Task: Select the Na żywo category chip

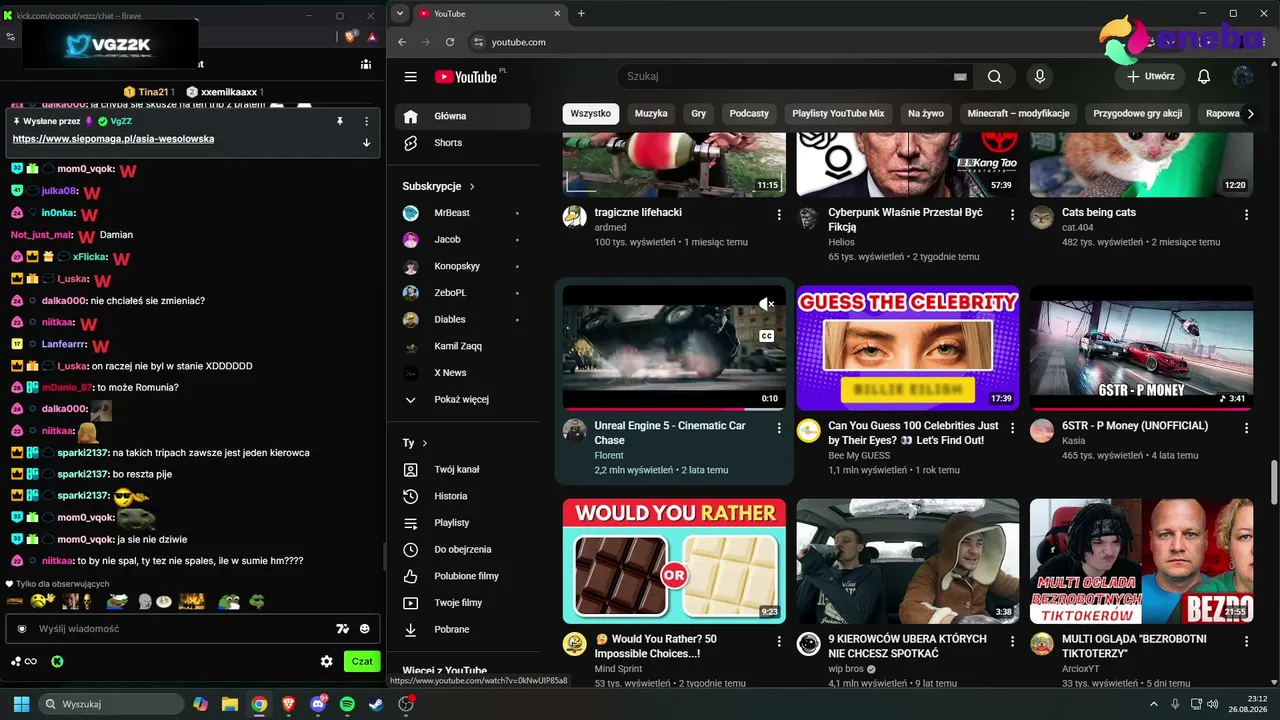Action: click(x=926, y=114)
